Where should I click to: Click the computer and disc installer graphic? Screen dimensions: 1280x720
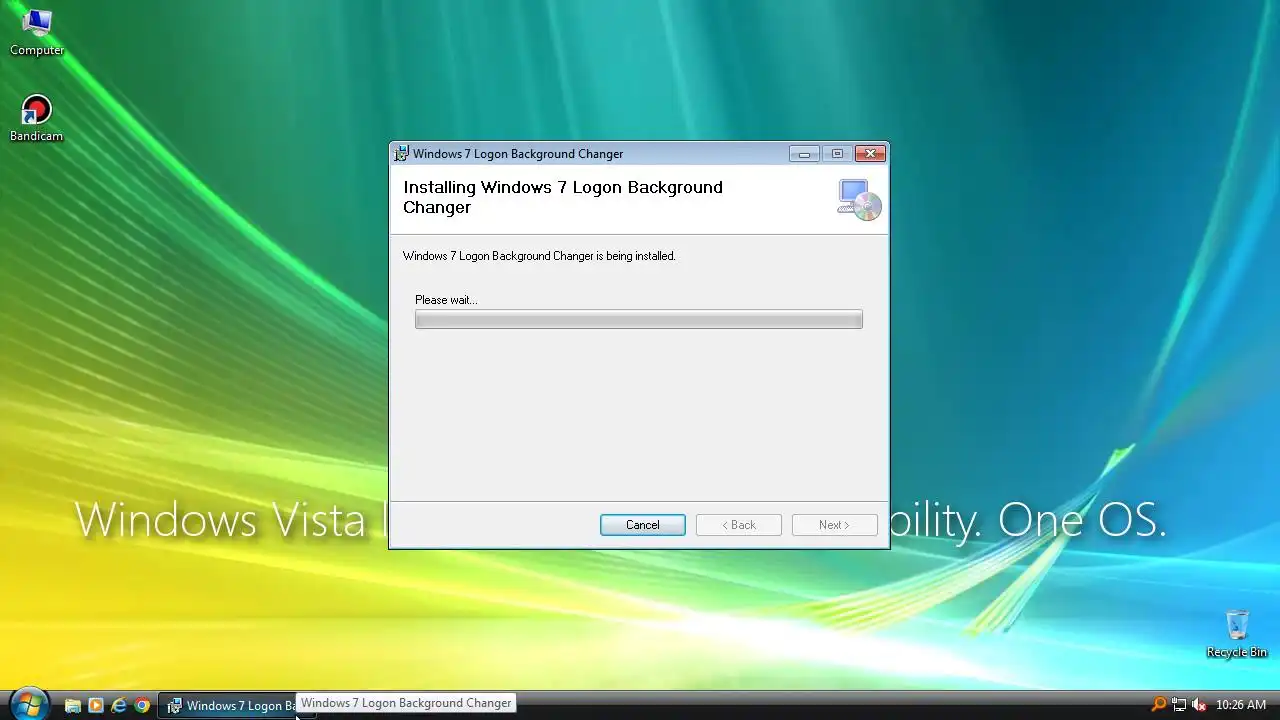pyautogui.click(x=859, y=199)
